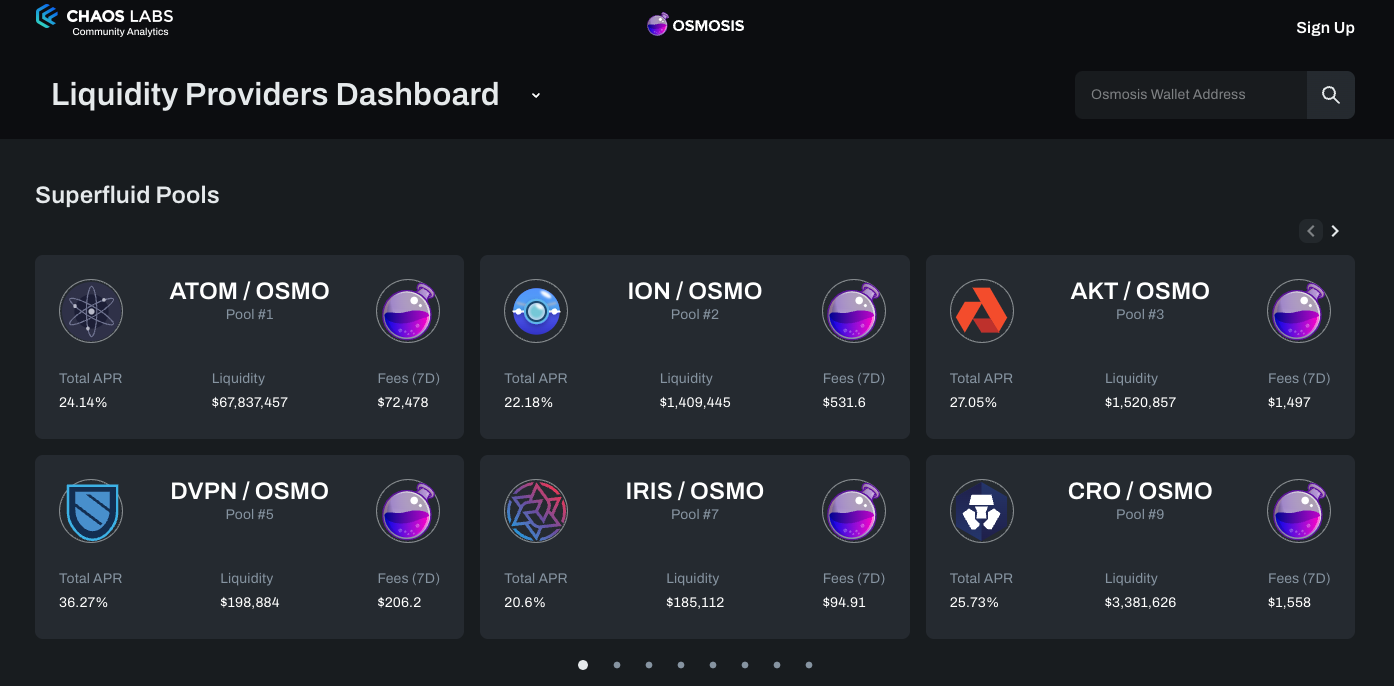Image resolution: width=1394 pixels, height=686 pixels.
Task: Click the AKT token icon in Pool #3
Action: (x=981, y=311)
